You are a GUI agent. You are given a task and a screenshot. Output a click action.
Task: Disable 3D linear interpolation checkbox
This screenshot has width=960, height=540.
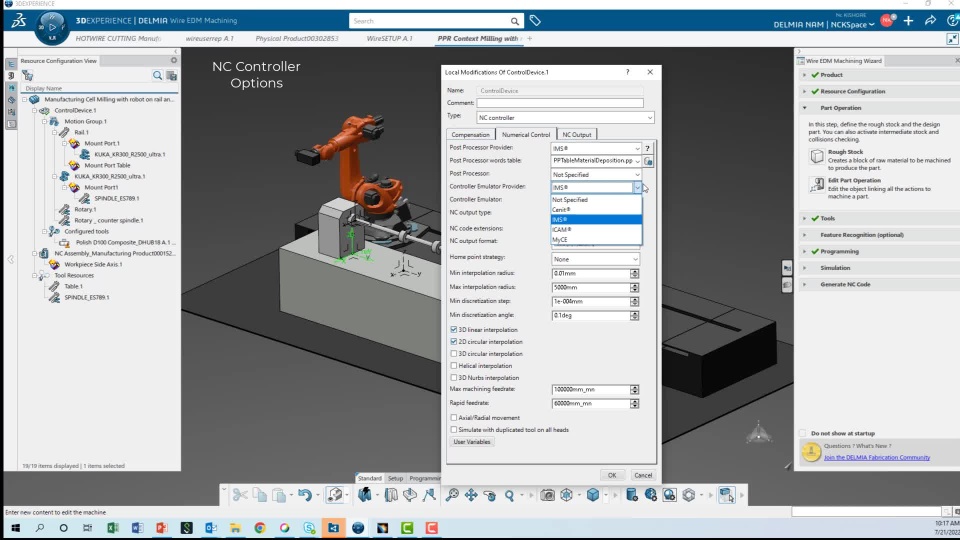454,329
